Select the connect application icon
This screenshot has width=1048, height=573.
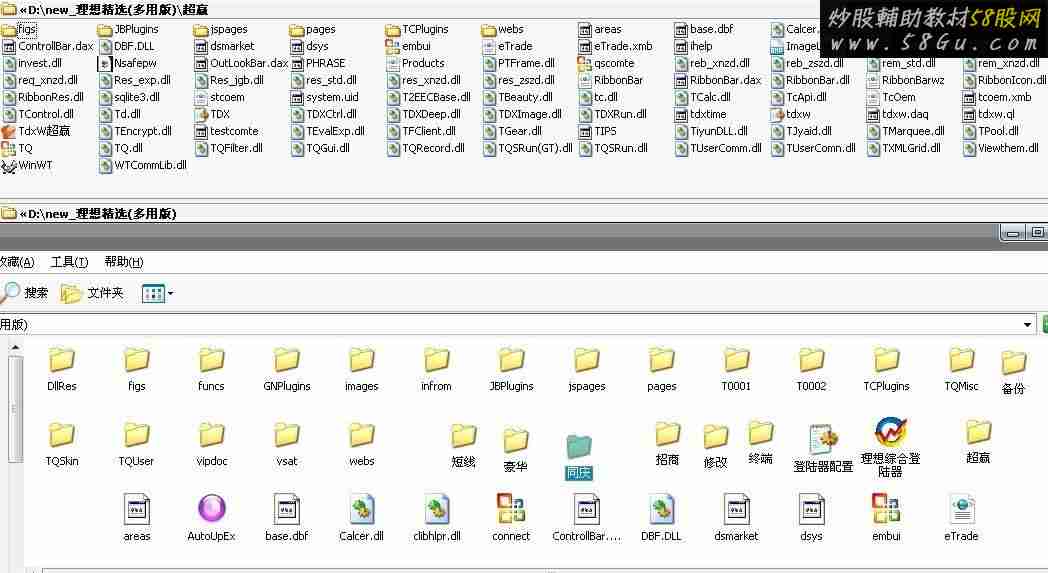click(x=511, y=518)
